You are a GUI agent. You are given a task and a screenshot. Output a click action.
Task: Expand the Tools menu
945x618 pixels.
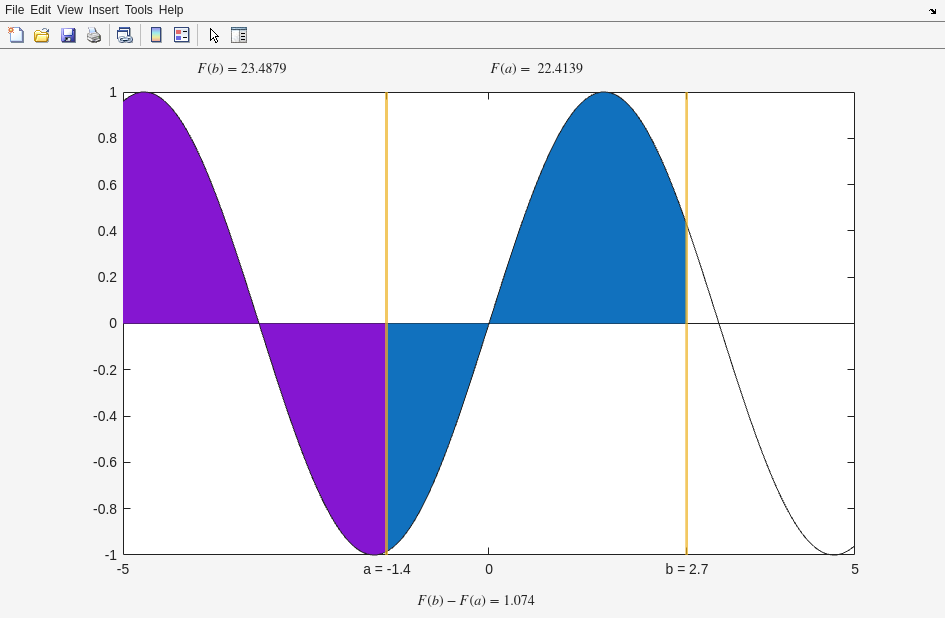(x=138, y=10)
